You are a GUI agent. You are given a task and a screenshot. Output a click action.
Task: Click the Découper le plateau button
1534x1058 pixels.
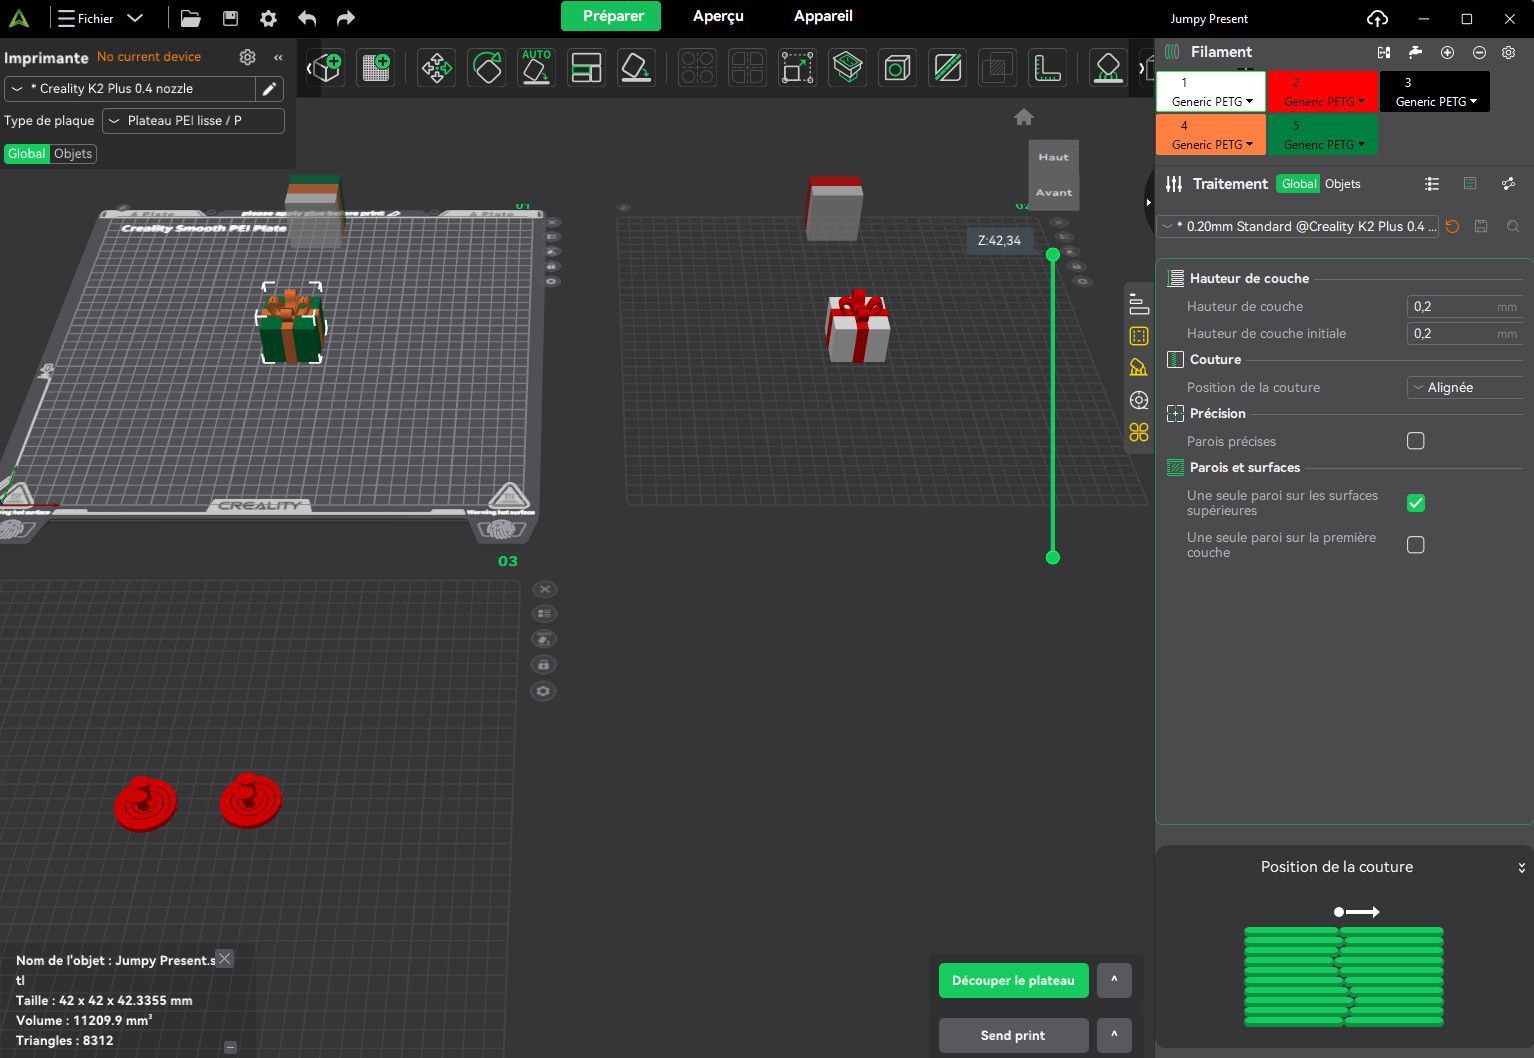coord(1013,981)
